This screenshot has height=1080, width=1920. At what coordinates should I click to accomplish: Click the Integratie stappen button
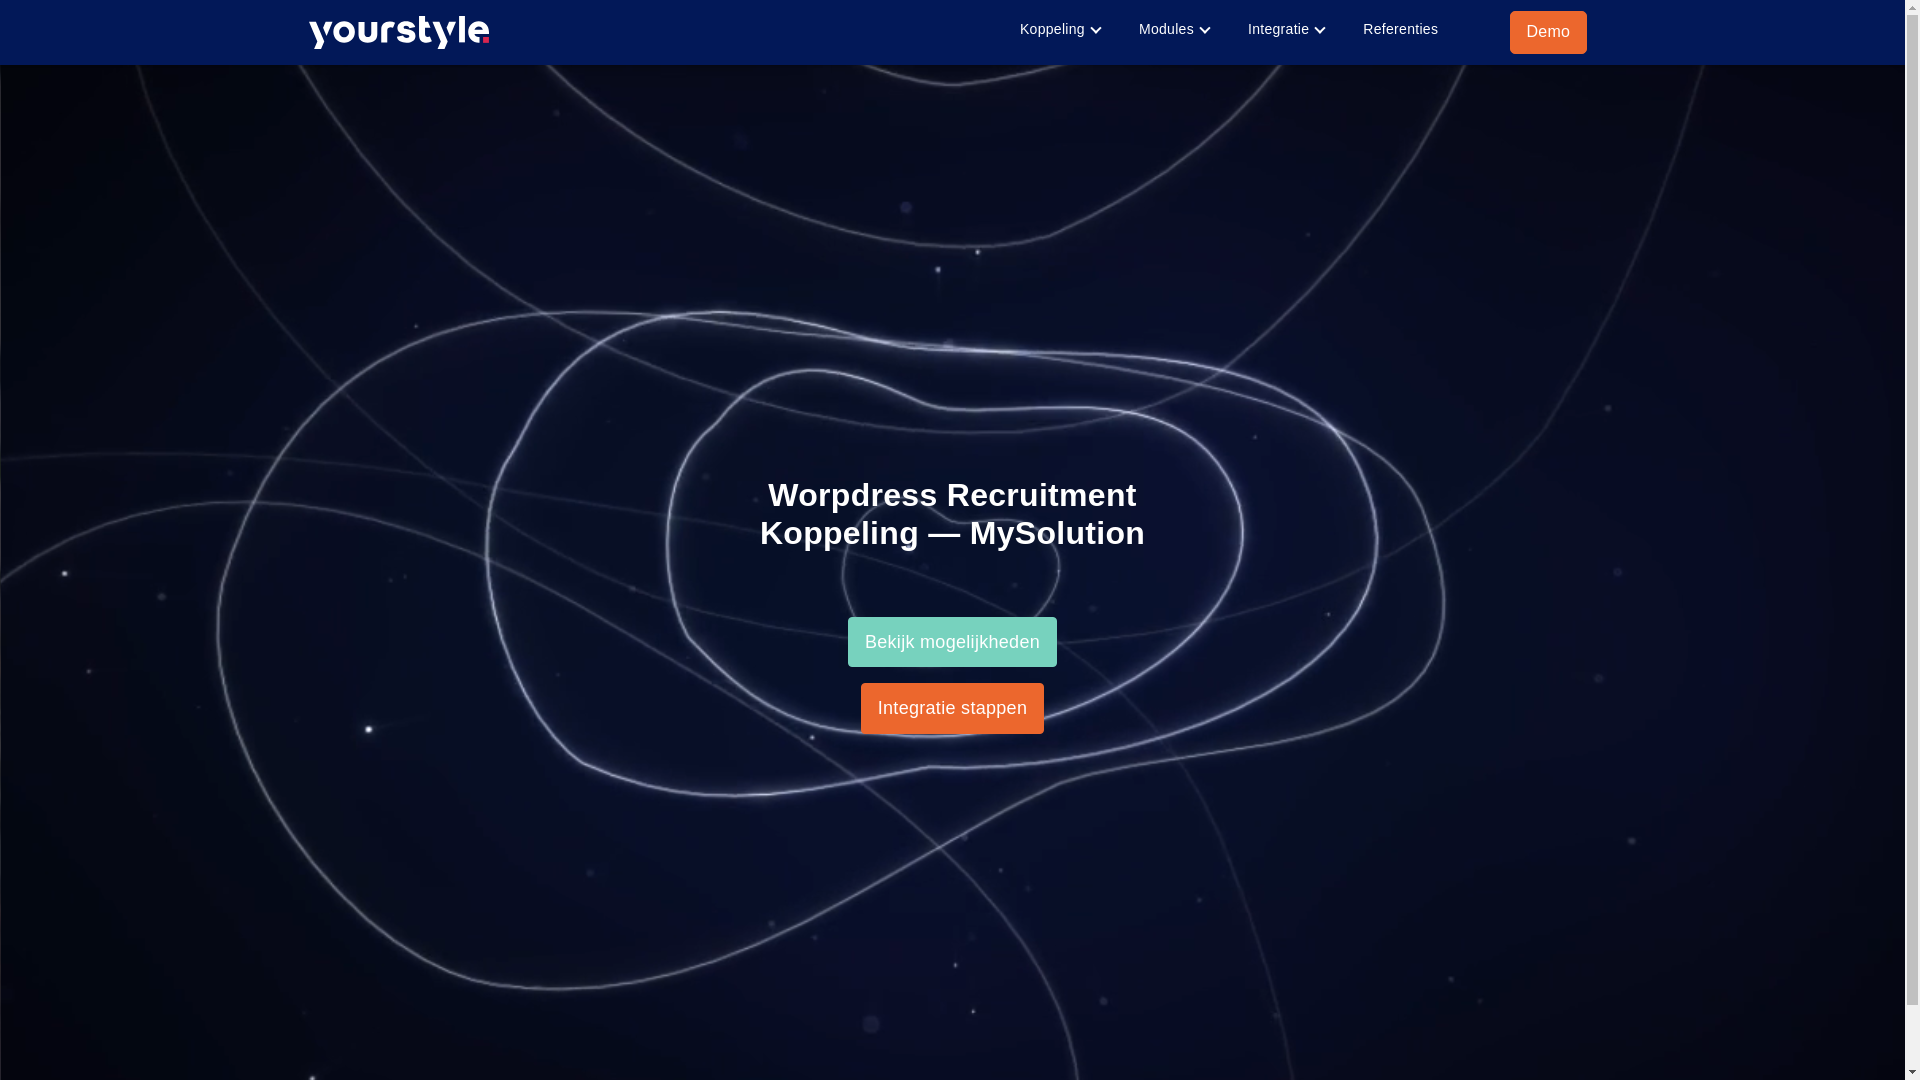[x=952, y=708]
